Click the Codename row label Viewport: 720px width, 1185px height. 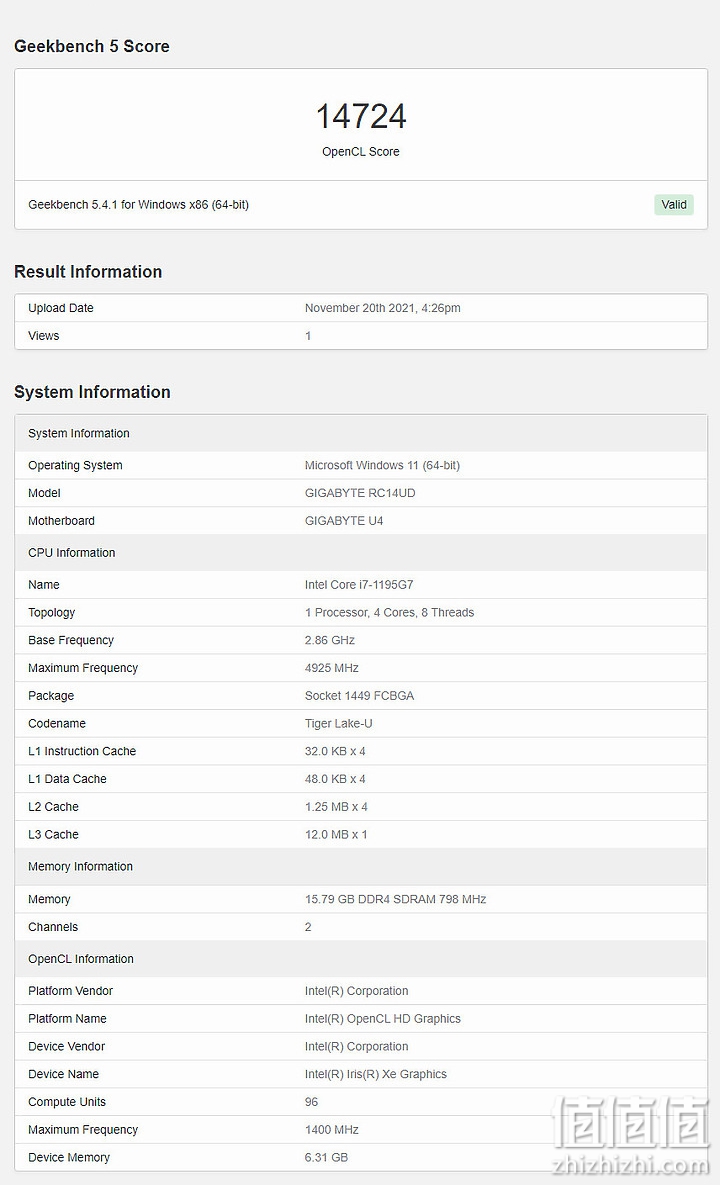(x=57, y=724)
